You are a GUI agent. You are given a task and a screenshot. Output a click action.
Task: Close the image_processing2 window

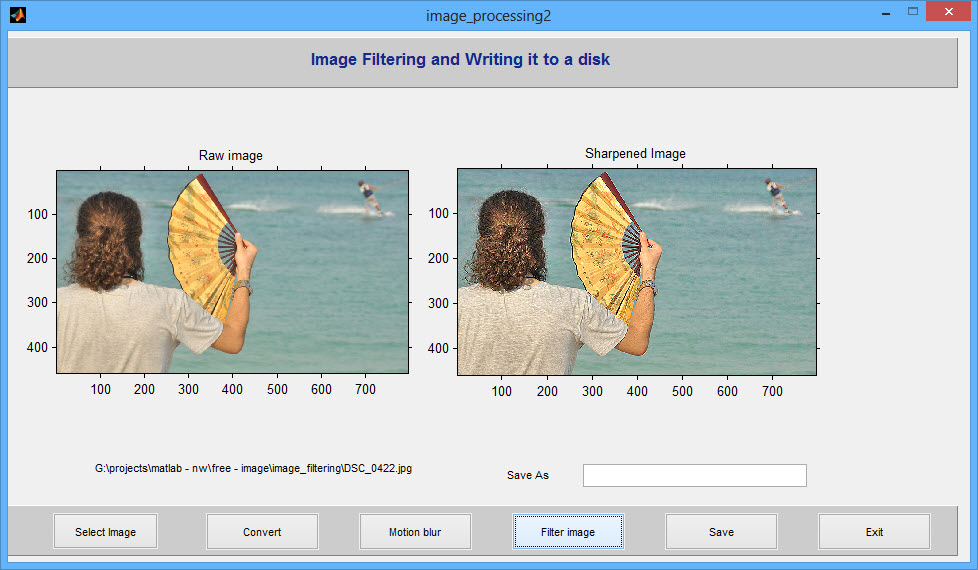pos(948,12)
